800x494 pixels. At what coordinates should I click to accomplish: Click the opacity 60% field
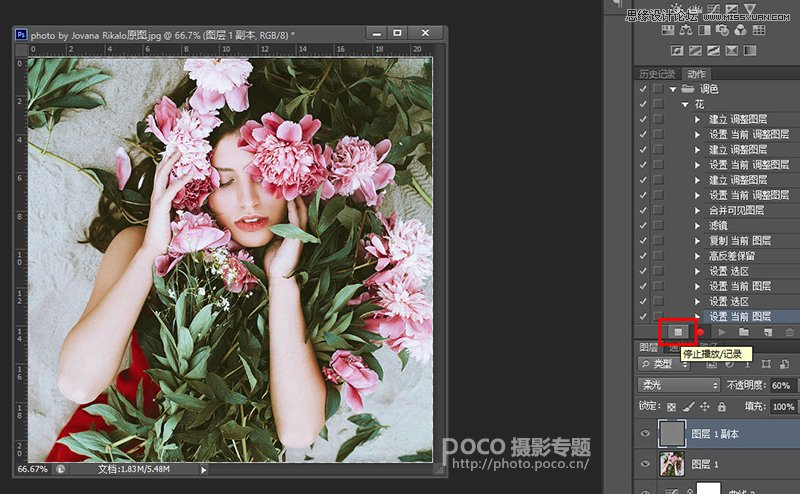tap(783, 385)
